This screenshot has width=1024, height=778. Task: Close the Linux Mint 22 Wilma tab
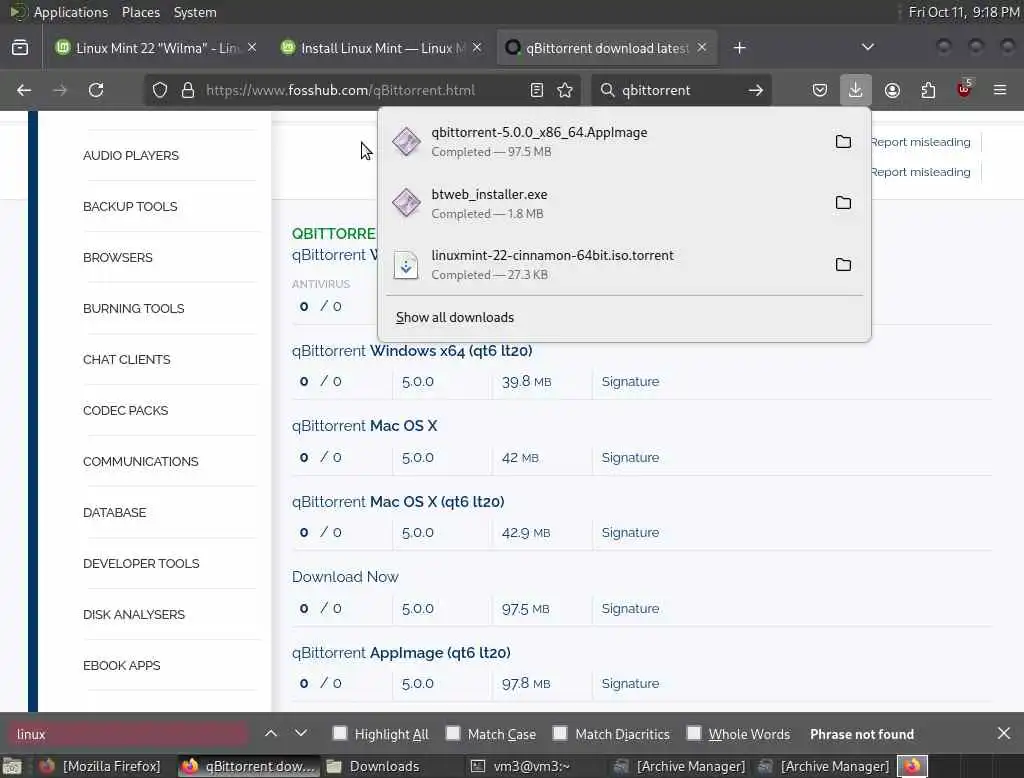[252, 48]
